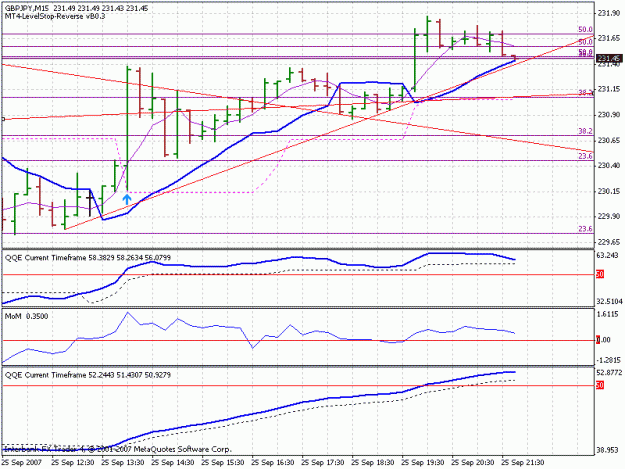This screenshot has width=625, height=469.
Task: Click the 25 Sep 12:30 time label
Action: point(73,463)
